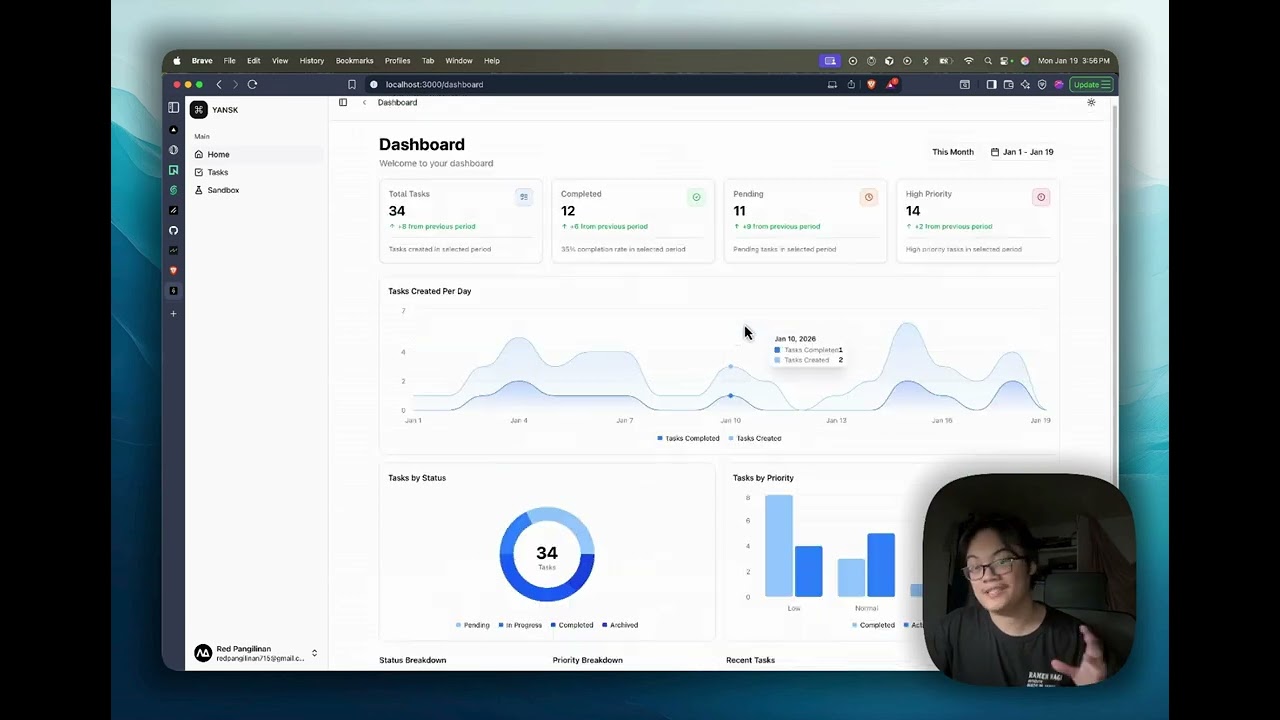Click the YANSK command logo icon
Image resolution: width=1280 pixels, height=720 pixels.
coord(199,110)
